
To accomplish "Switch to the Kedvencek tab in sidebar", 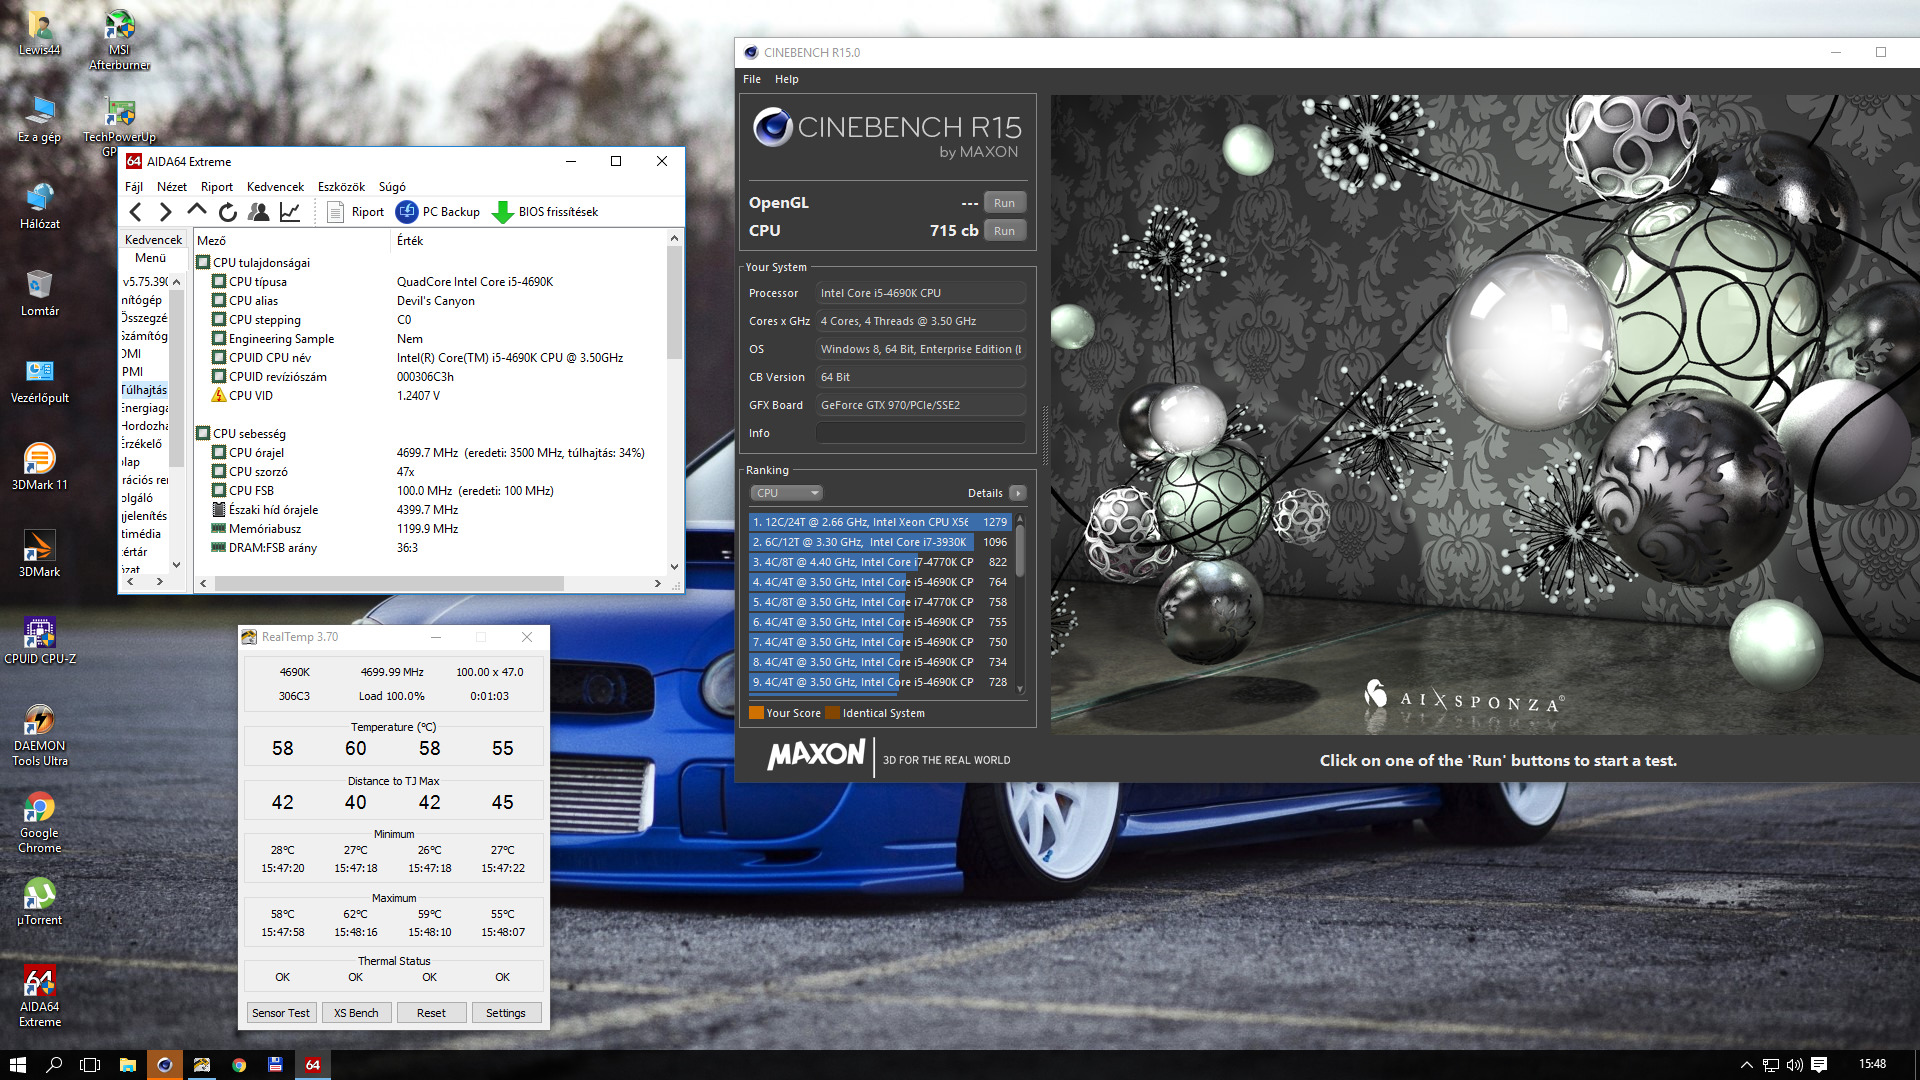I will click(x=154, y=240).
